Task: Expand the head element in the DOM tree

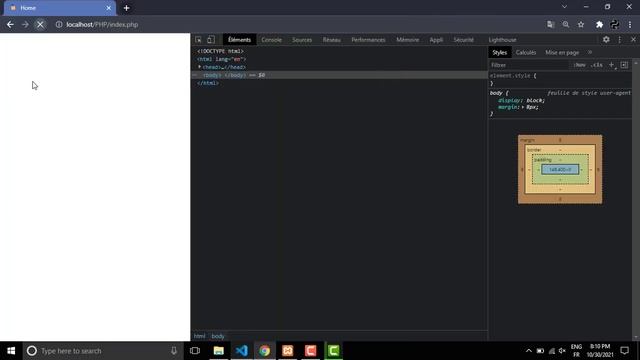Action: pyautogui.click(x=200, y=67)
